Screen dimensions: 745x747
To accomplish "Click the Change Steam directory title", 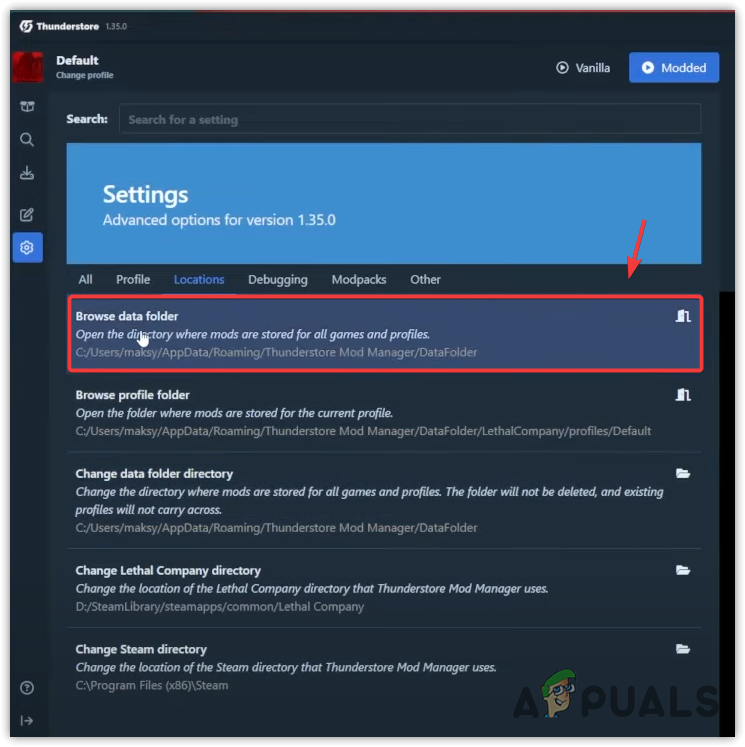I will pos(141,649).
